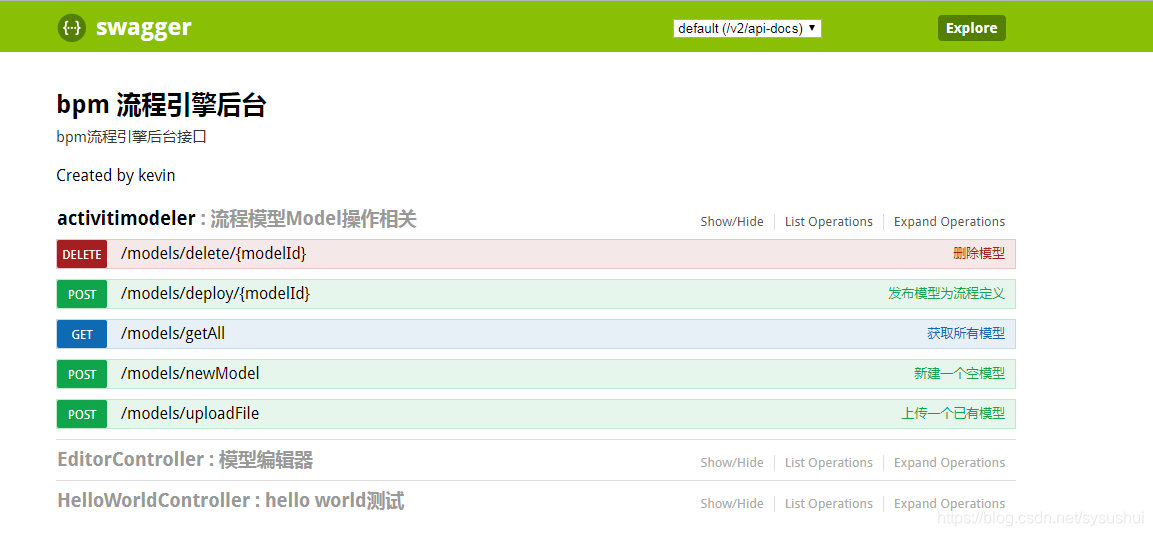The height and width of the screenshot is (536, 1153).
Task: Click the GET method badge
Action: (82, 335)
